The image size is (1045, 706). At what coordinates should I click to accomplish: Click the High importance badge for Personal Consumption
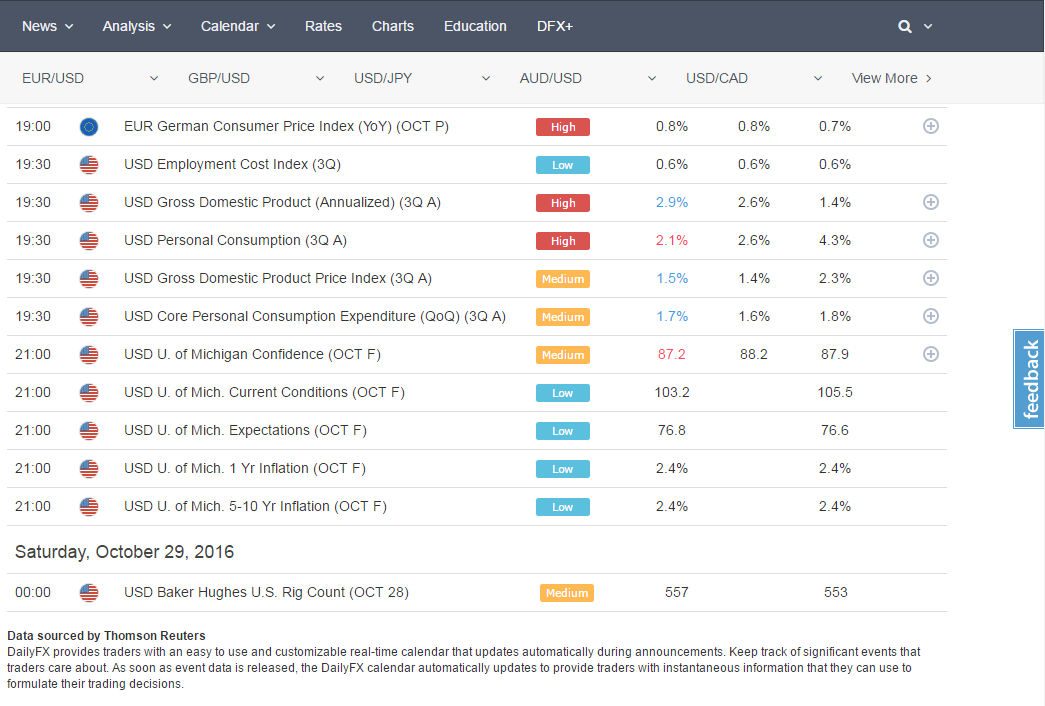pos(563,241)
